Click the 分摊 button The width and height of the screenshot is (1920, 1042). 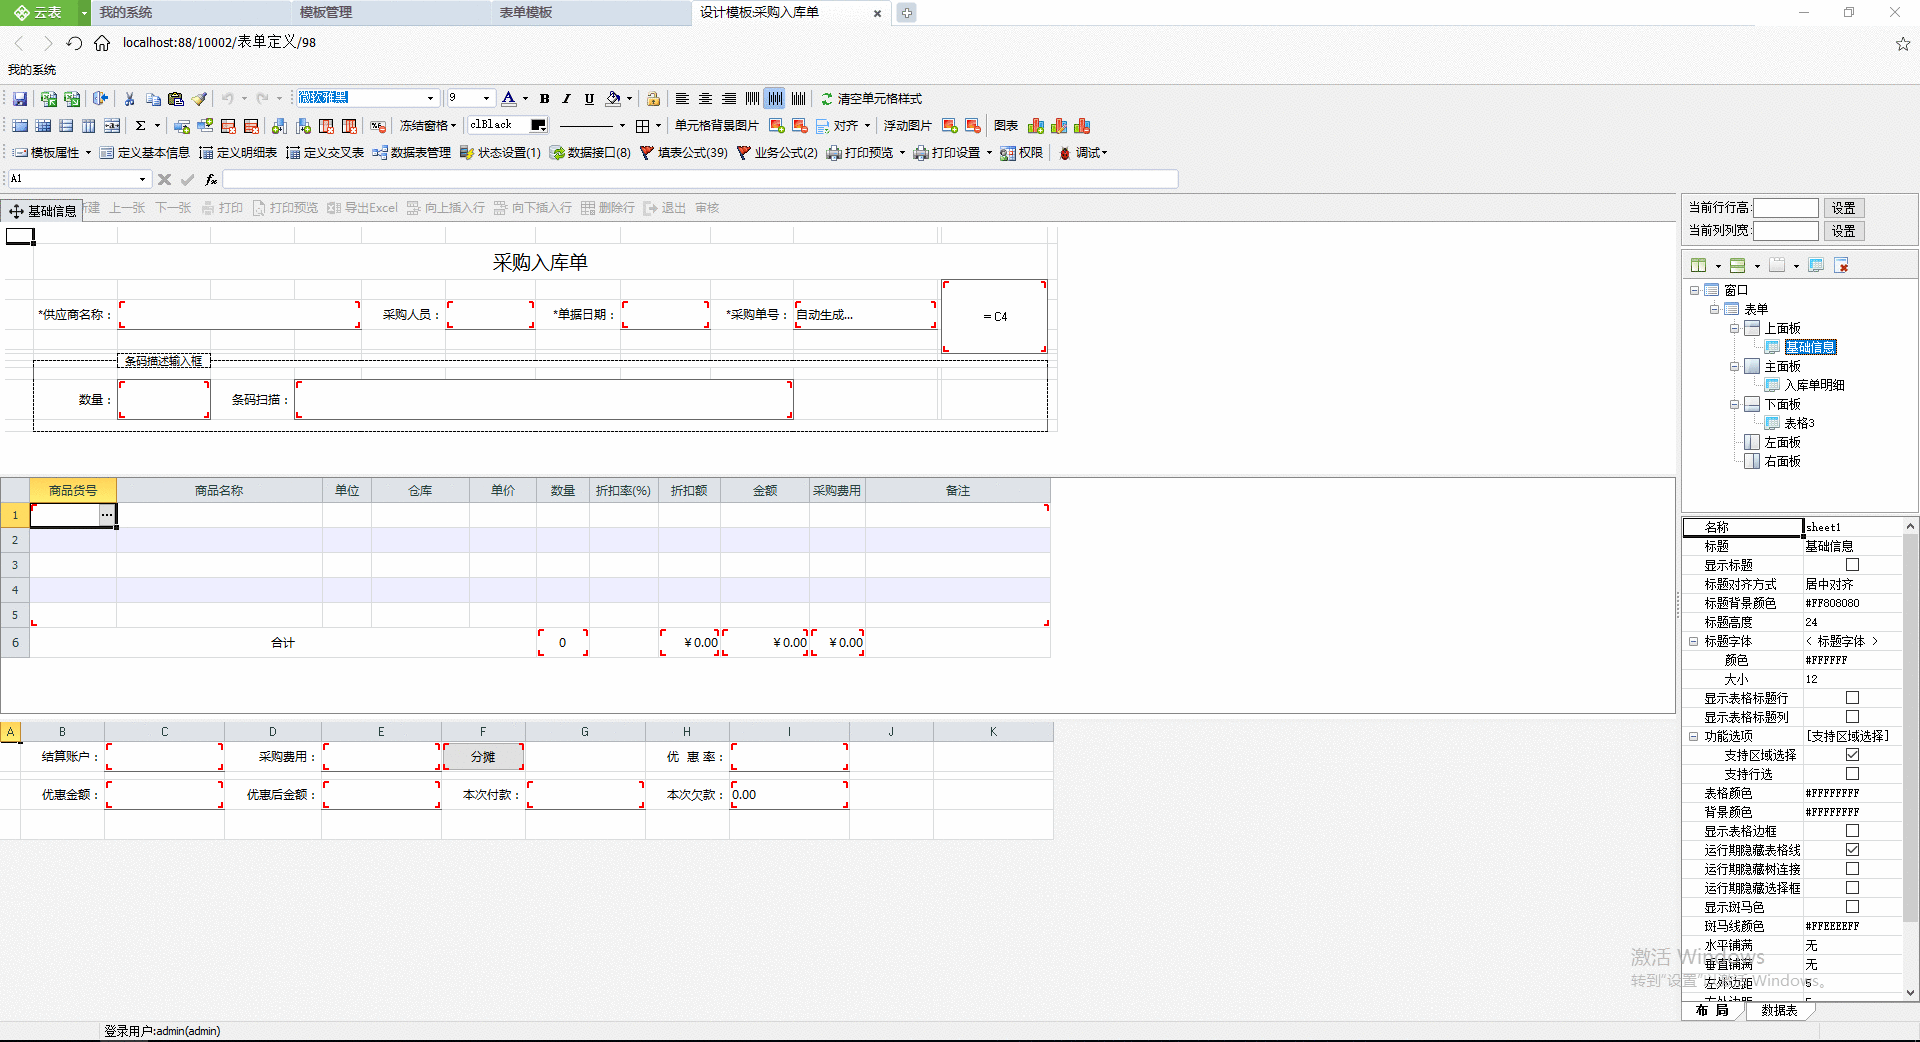(x=483, y=757)
